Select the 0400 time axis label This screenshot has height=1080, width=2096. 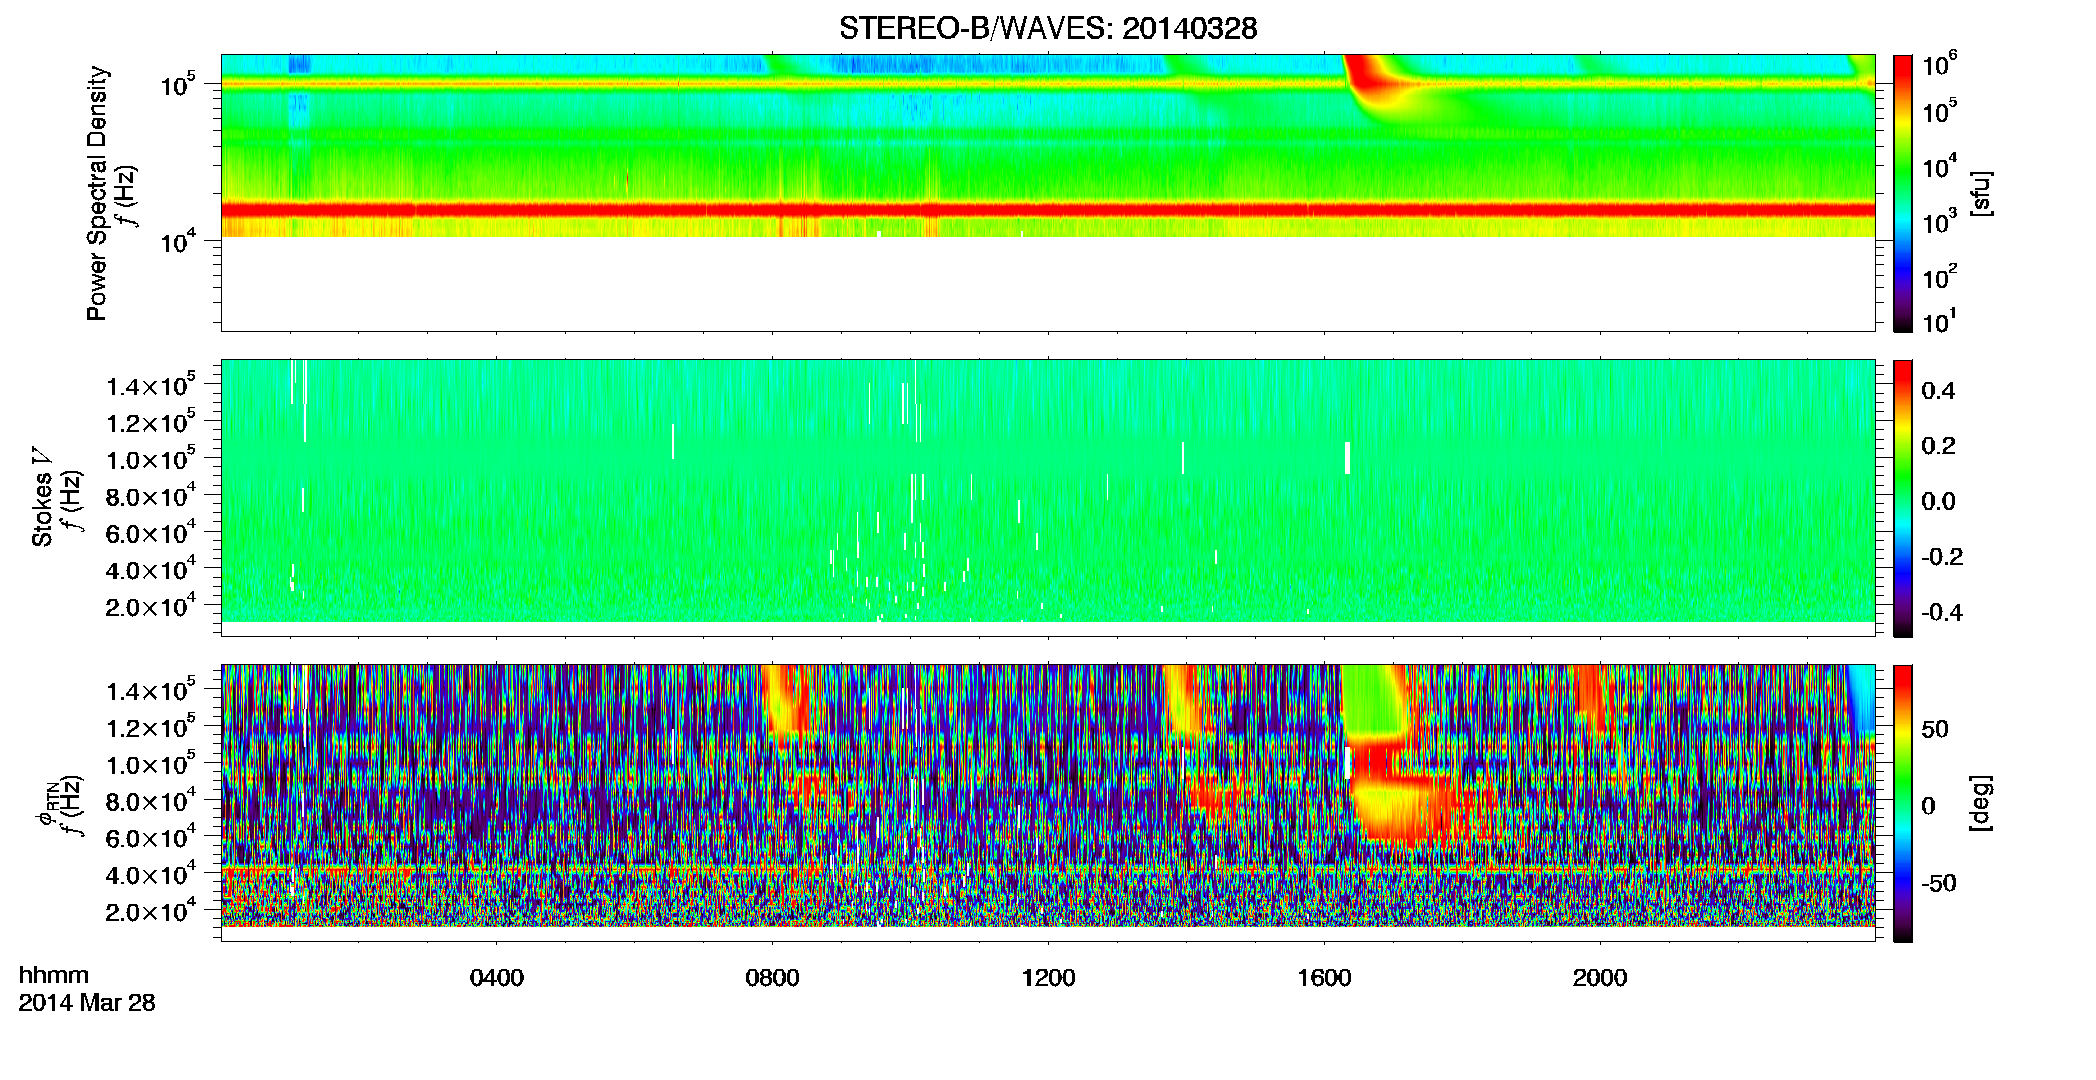click(x=496, y=978)
